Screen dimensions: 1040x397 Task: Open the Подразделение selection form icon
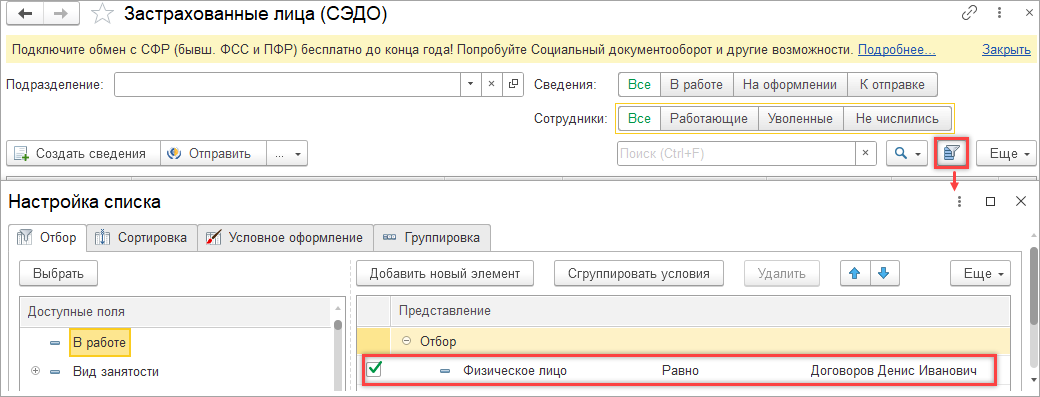point(513,84)
